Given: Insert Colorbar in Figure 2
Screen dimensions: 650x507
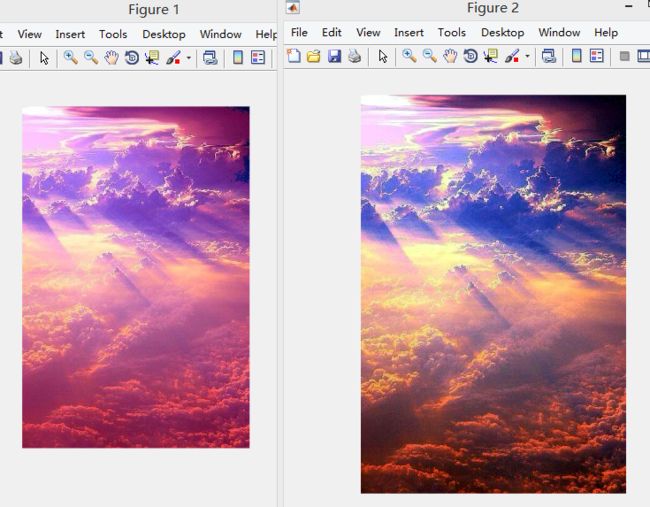Looking at the screenshot, I should coord(576,56).
